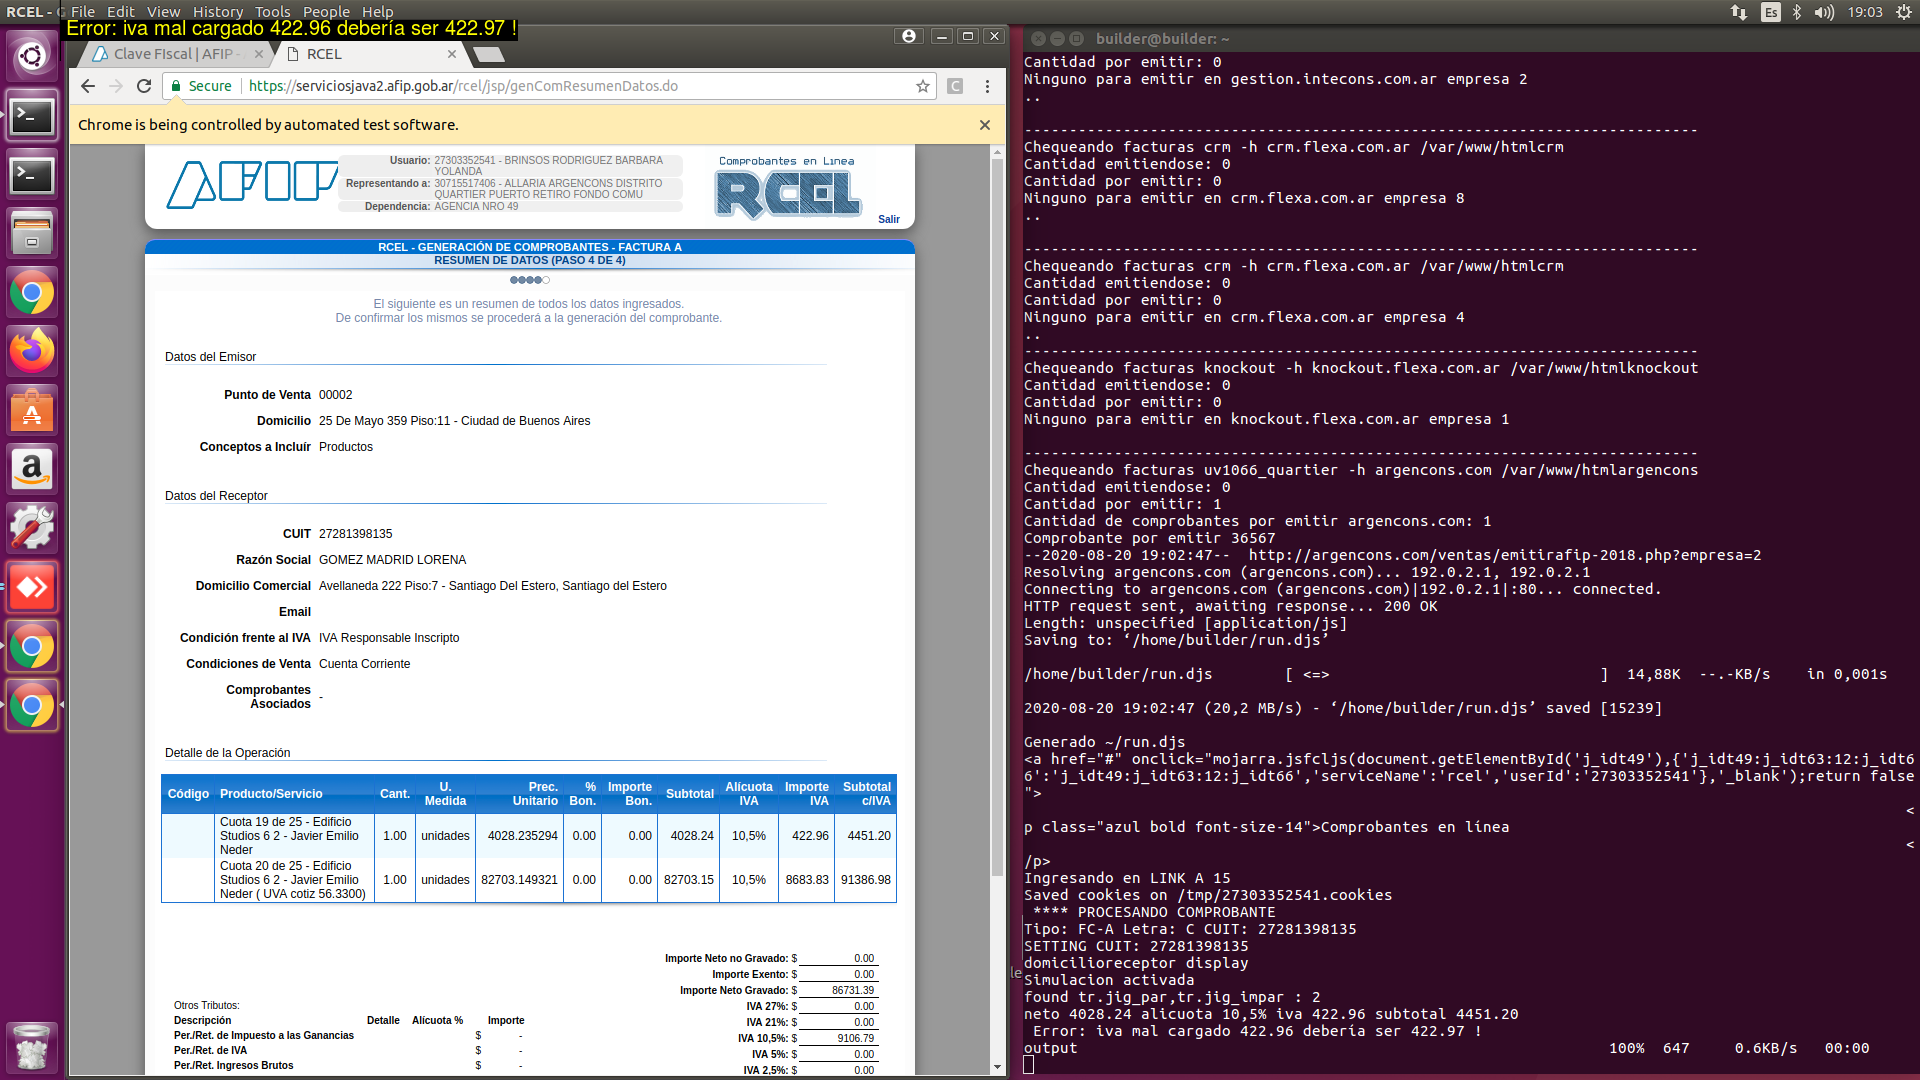Click the address bar URL
Screen dimensions: 1920x1080
pos(463,86)
